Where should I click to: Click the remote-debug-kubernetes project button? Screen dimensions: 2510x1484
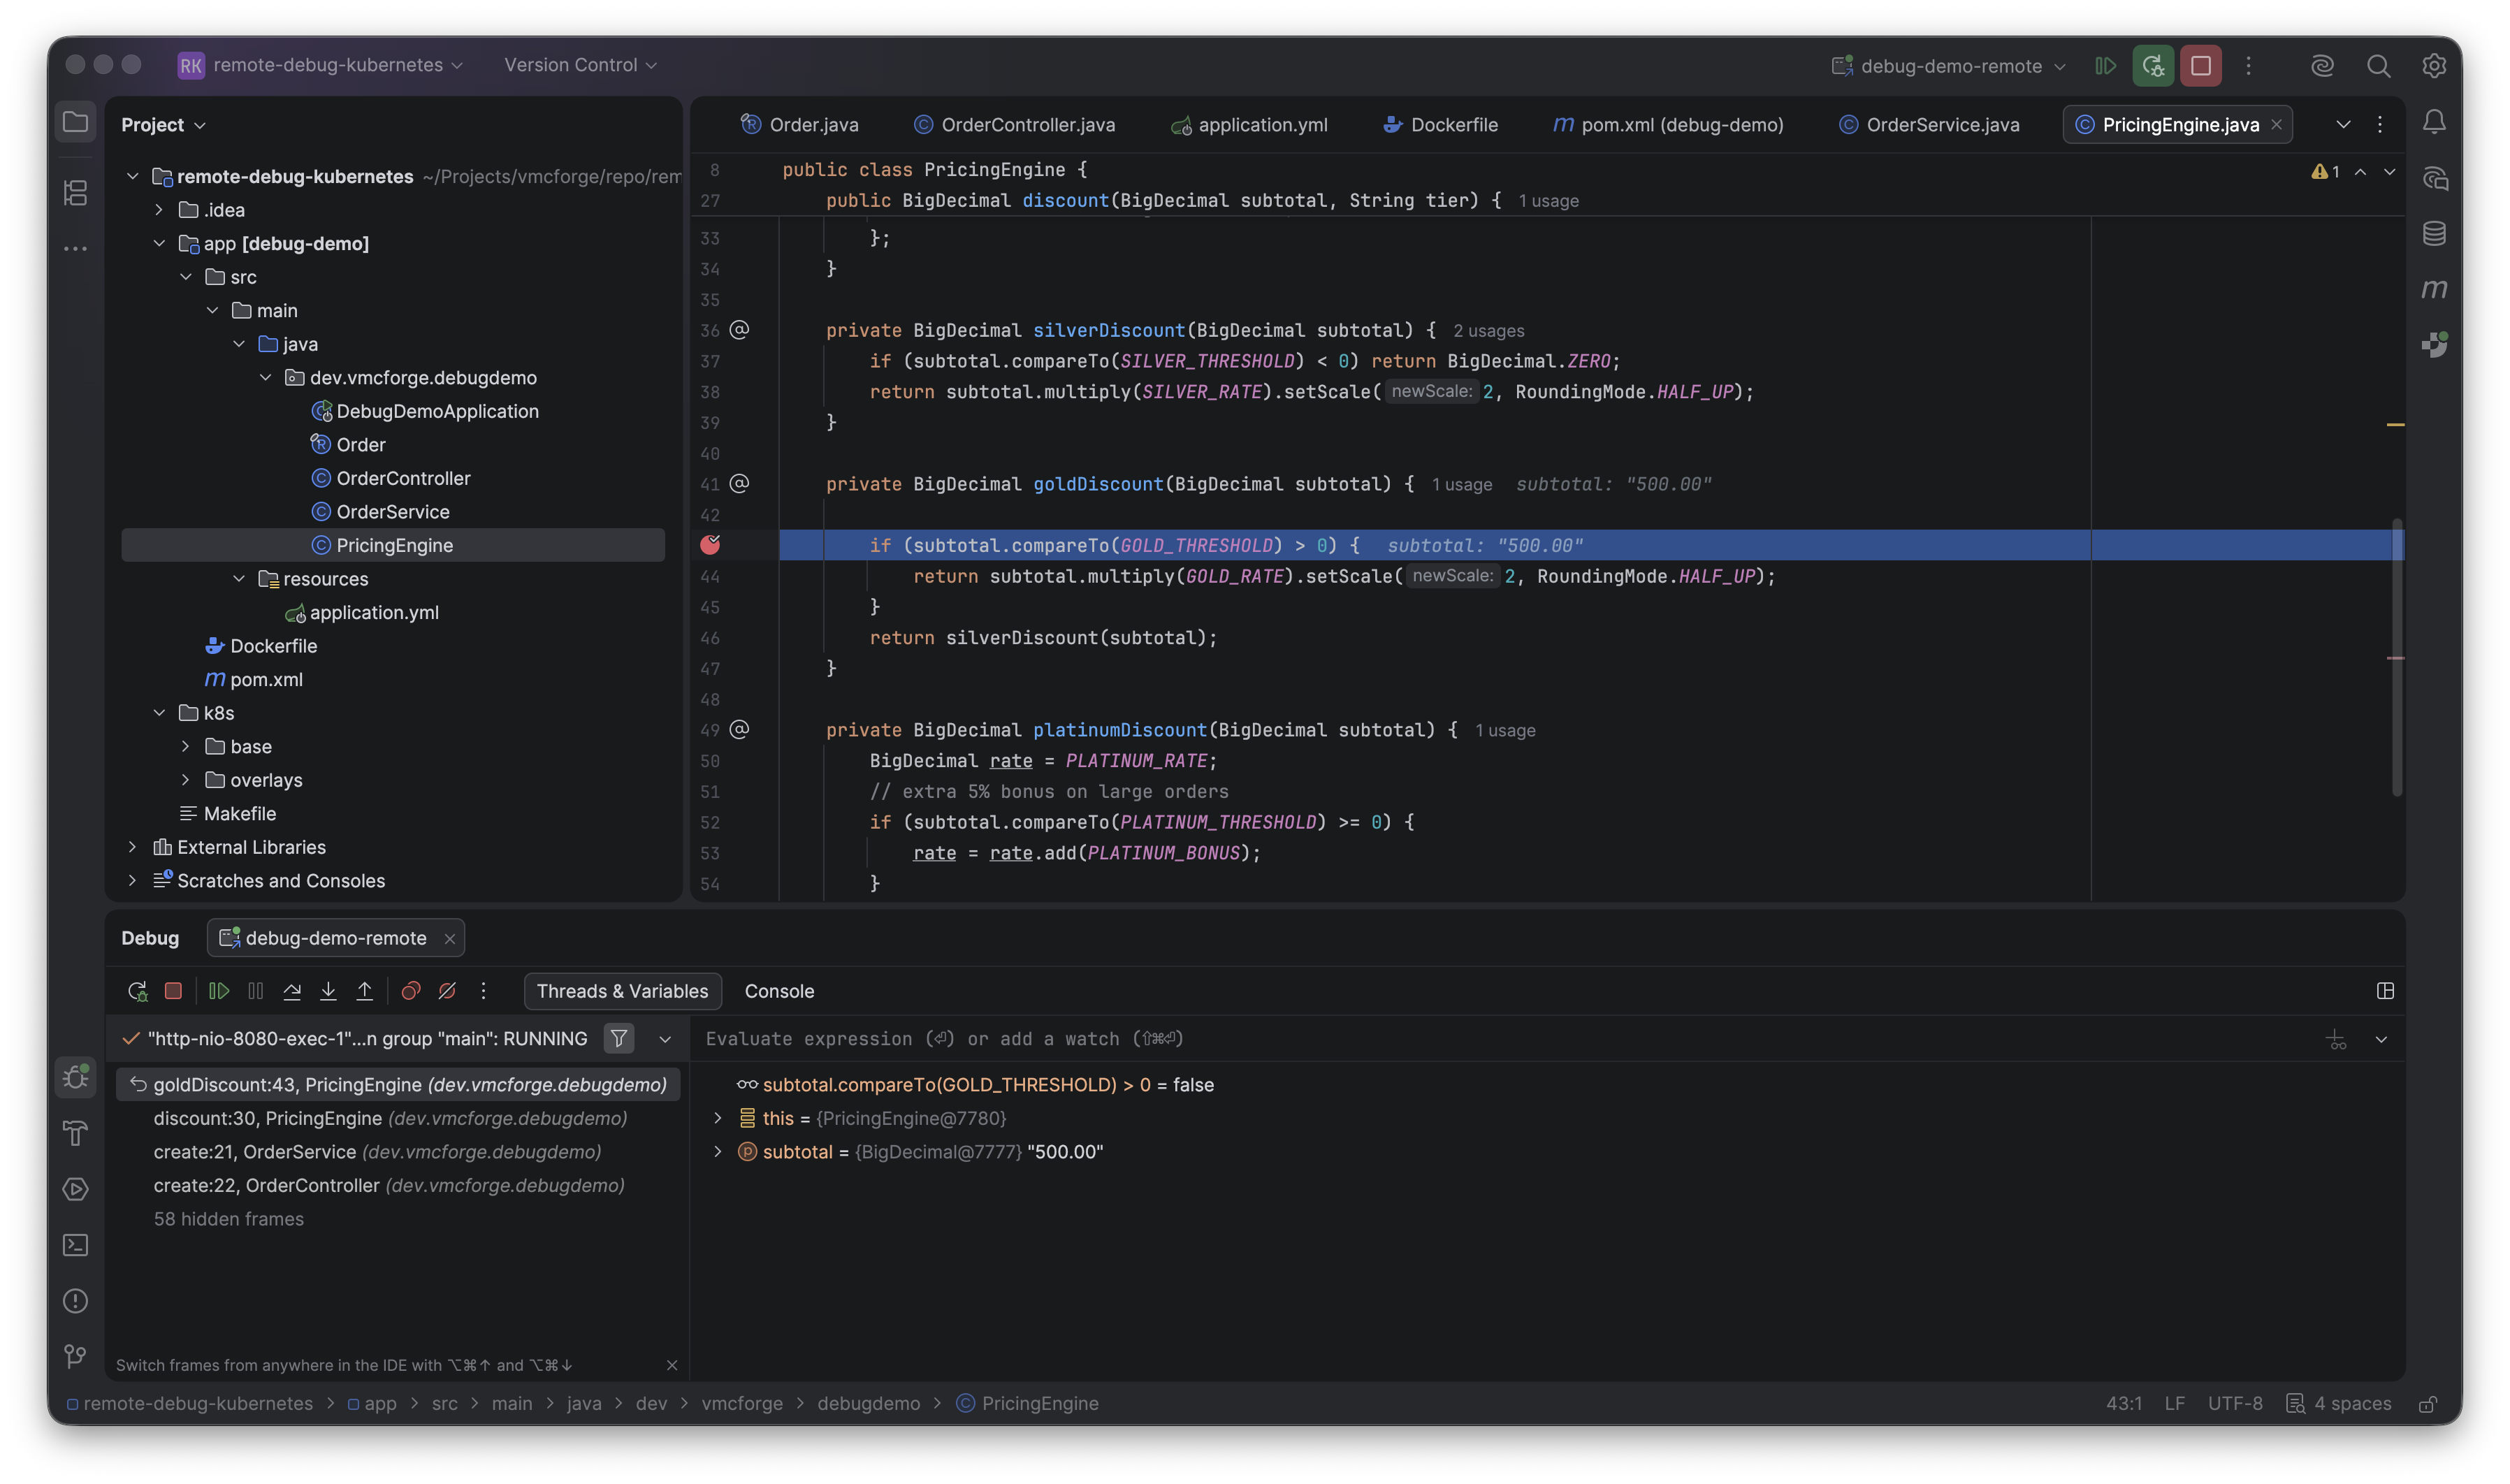[x=321, y=65]
